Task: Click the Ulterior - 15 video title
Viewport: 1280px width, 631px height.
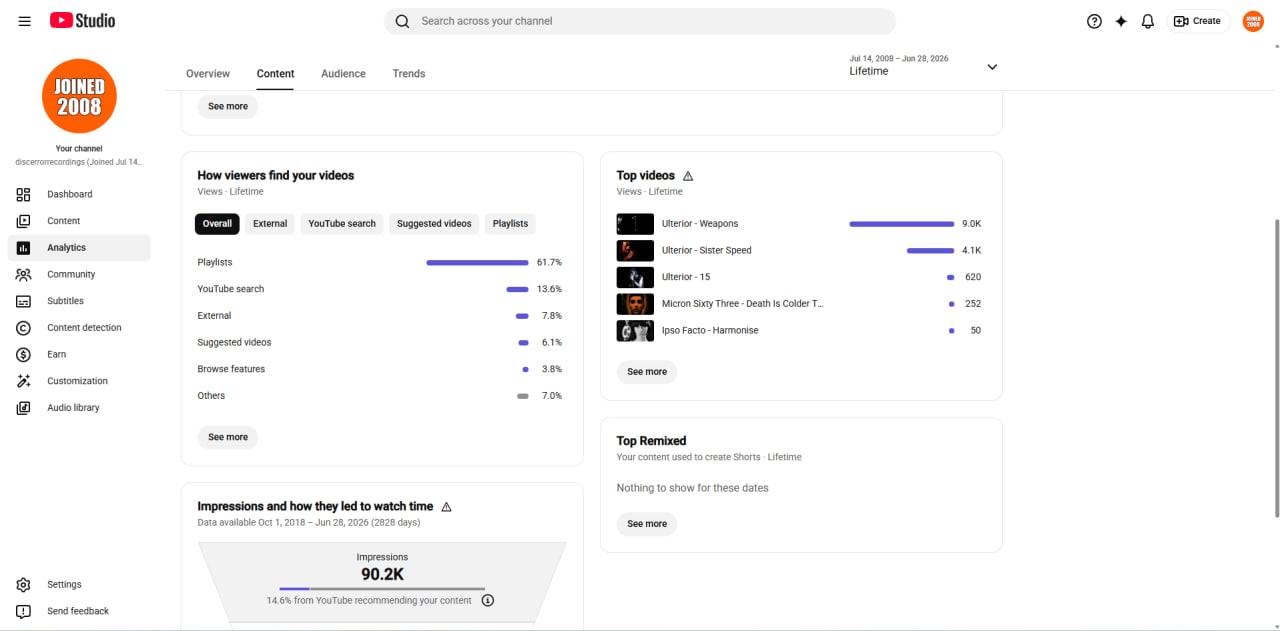Action: [686, 277]
